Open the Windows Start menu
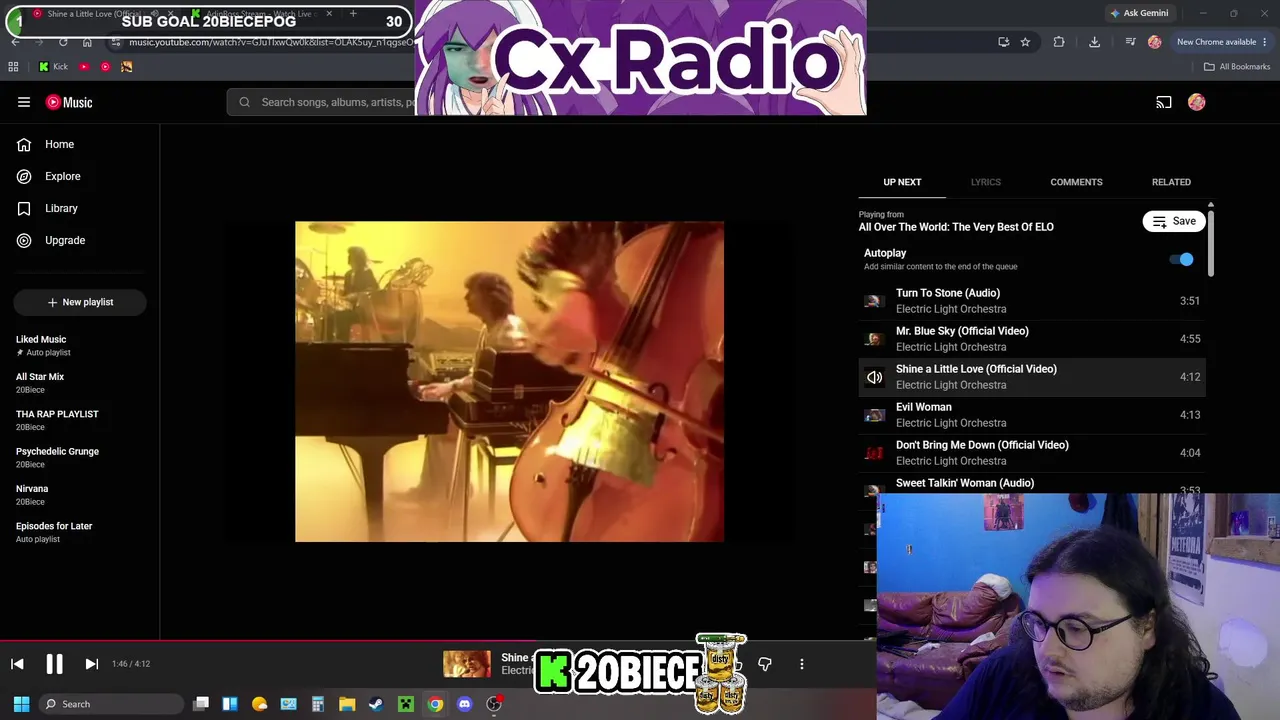 pos(21,704)
